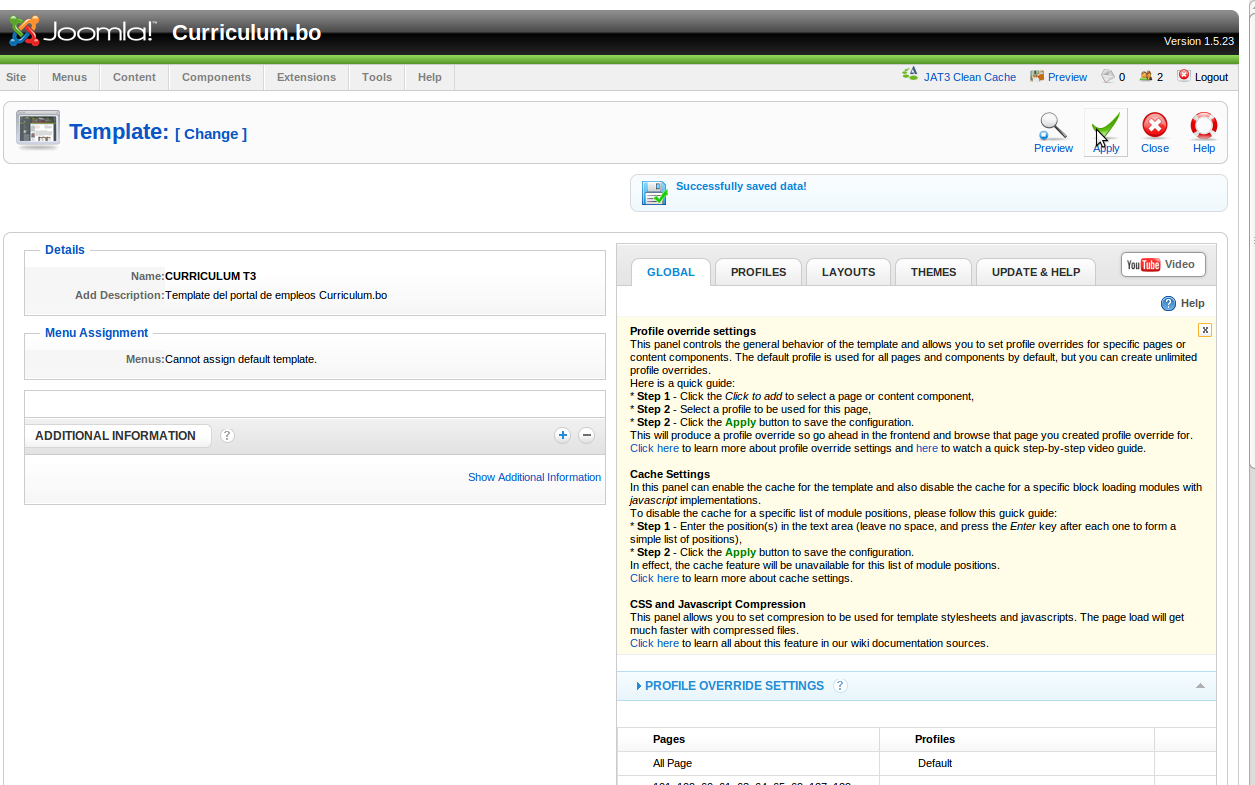This screenshot has height=785, width=1255.
Task: Check logged-in users via icon showing 2
Action: point(1148,76)
